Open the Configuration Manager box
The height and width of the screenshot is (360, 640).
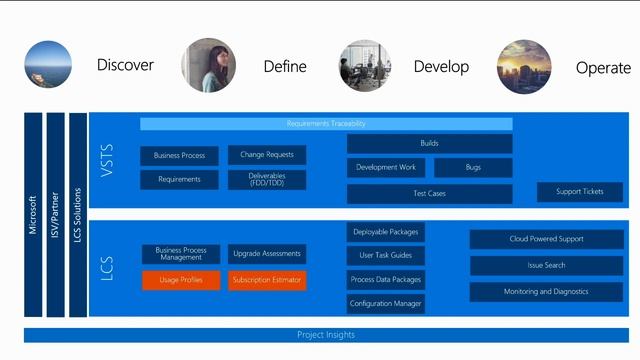386,304
